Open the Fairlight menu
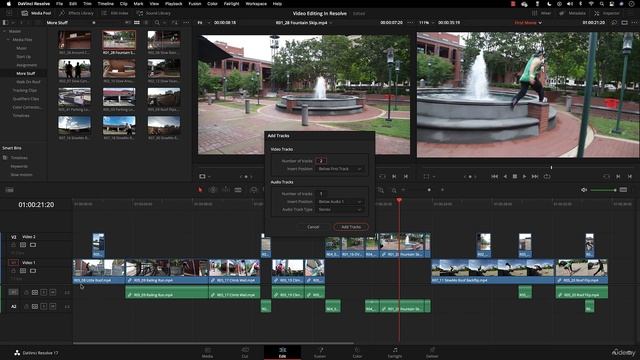Image resolution: width=640 pixels, height=360 pixels. [231, 4]
